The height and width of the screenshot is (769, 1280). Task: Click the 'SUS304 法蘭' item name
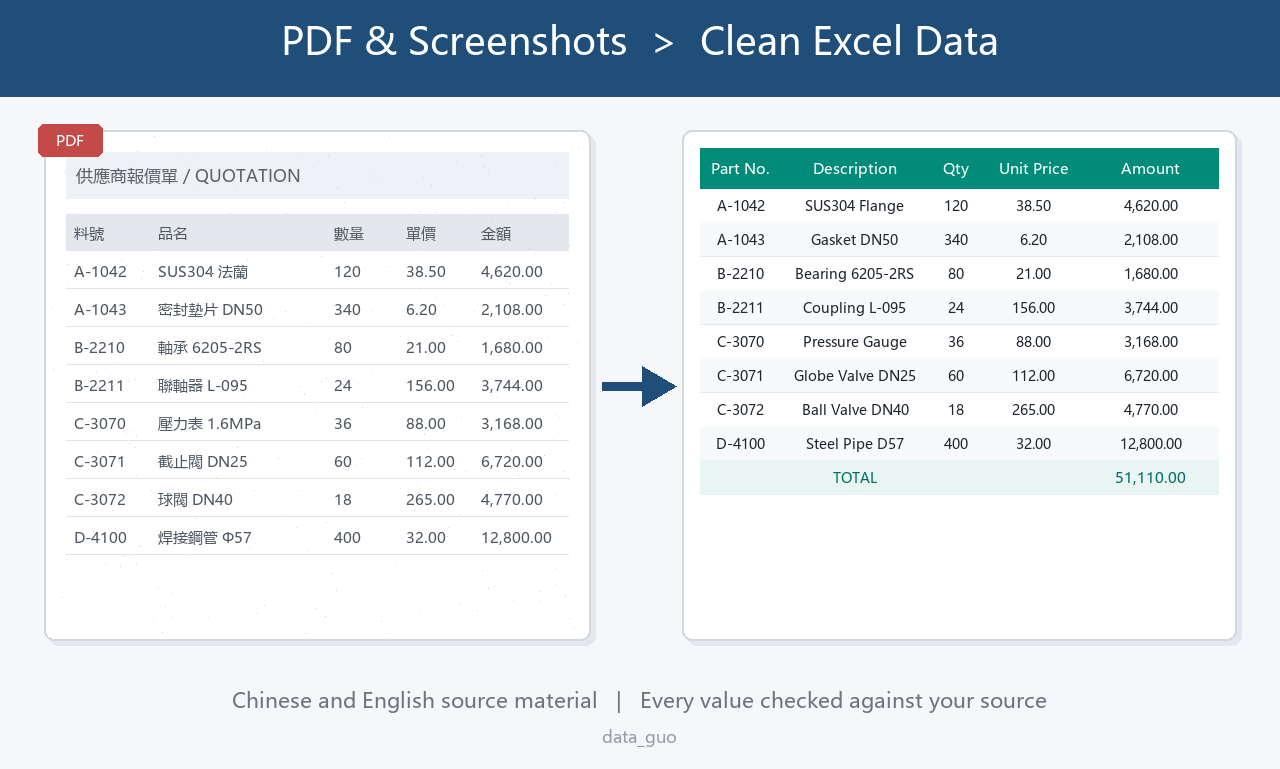click(x=203, y=271)
